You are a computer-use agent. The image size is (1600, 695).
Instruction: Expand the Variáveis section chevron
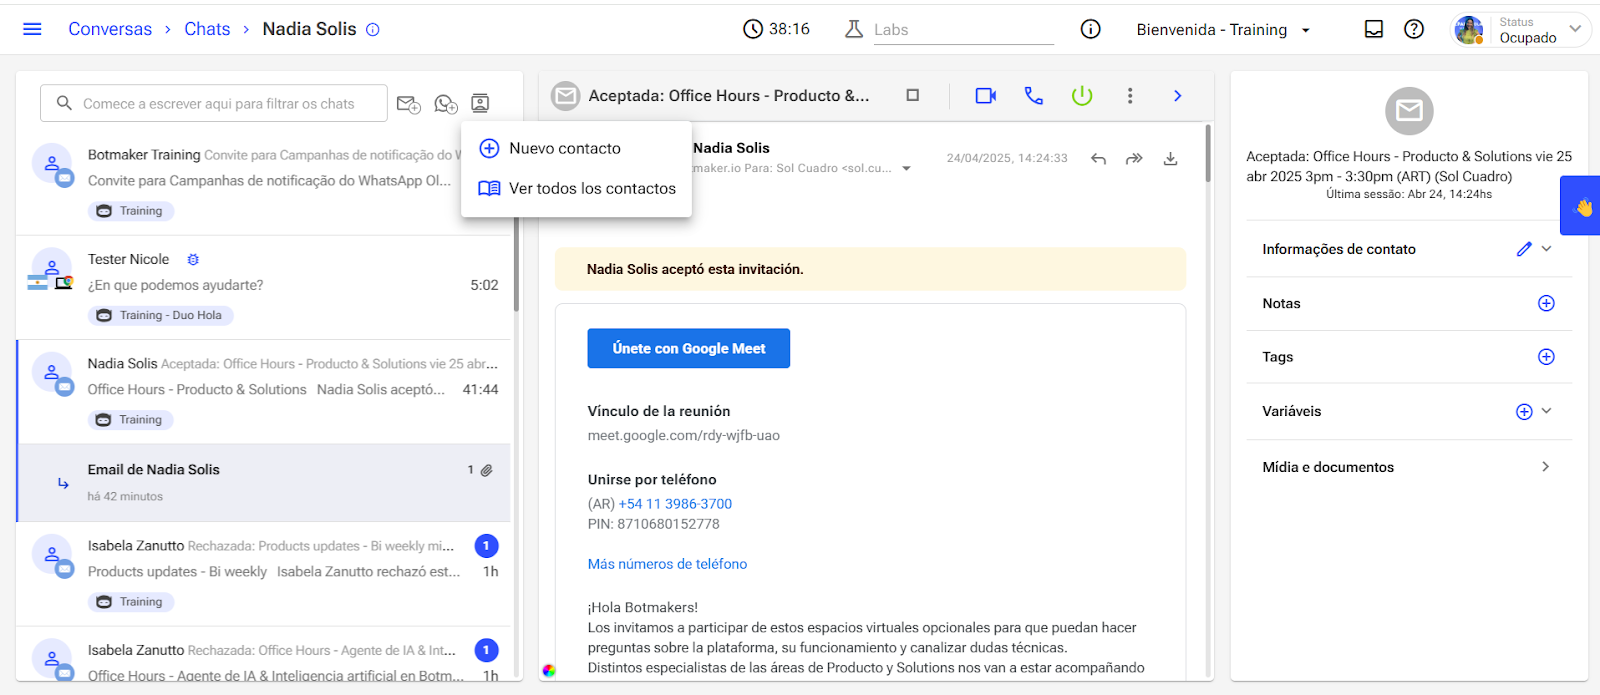point(1547,411)
